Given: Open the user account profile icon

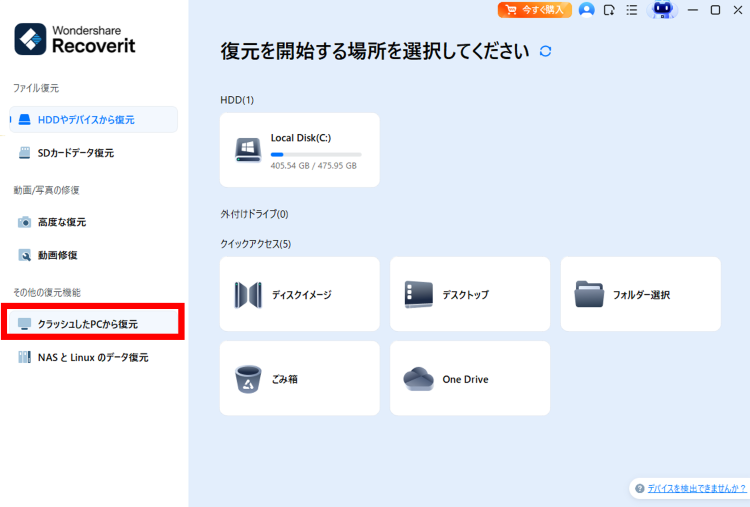Looking at the screenshot, I should (586, 10).
